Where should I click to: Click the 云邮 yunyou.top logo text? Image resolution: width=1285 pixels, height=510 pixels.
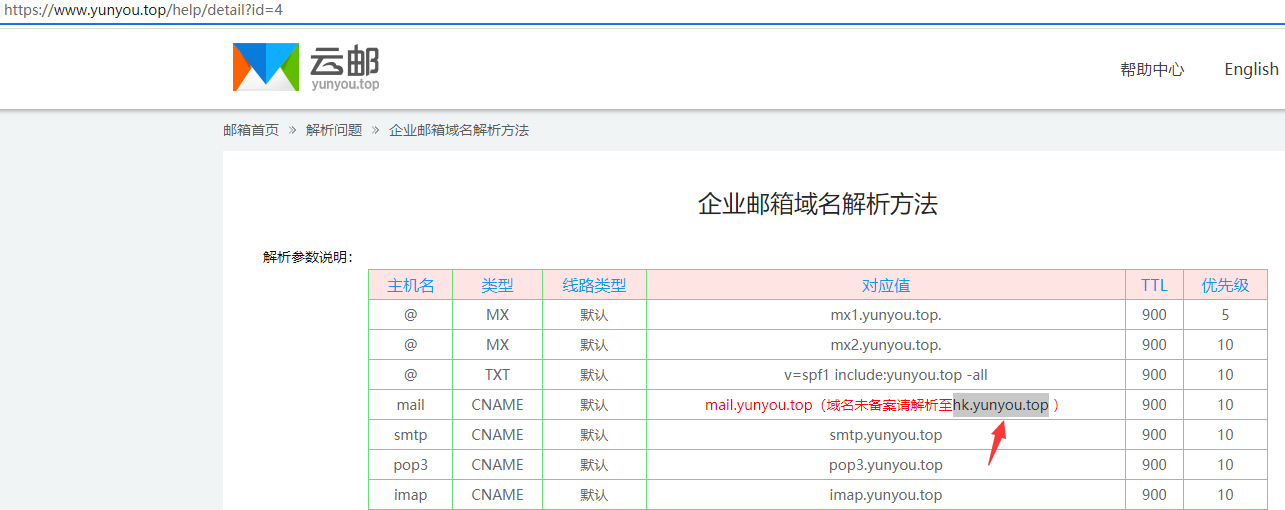(x=344, y=68)
